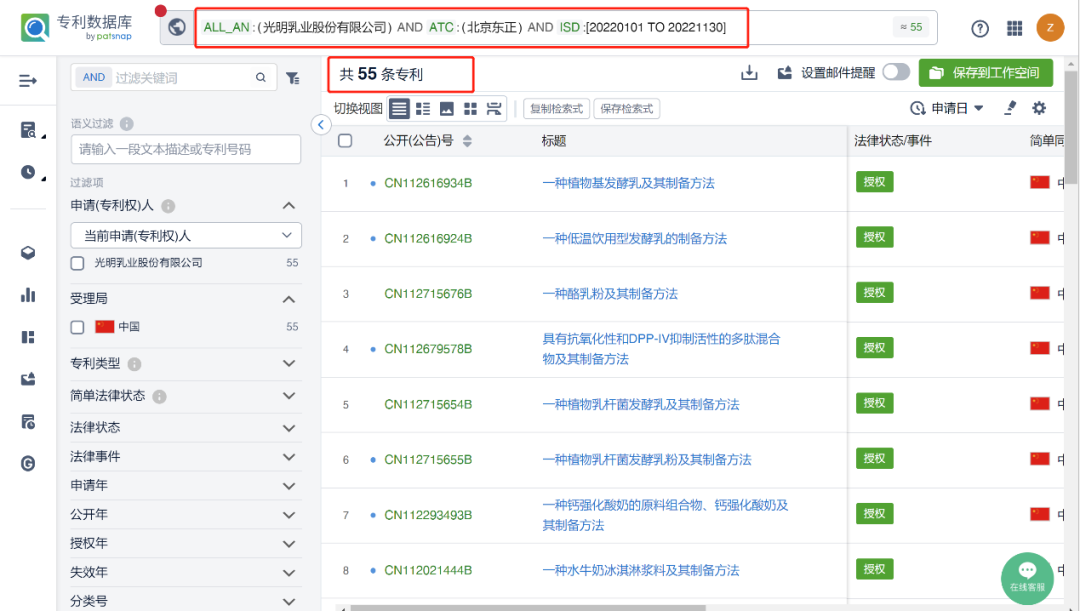Image resolution: width=1080 pixels, height=611 pixels.
Task: Open the sidebar document-gear icon
Action: pyautogui.click(x=28, y=422)
